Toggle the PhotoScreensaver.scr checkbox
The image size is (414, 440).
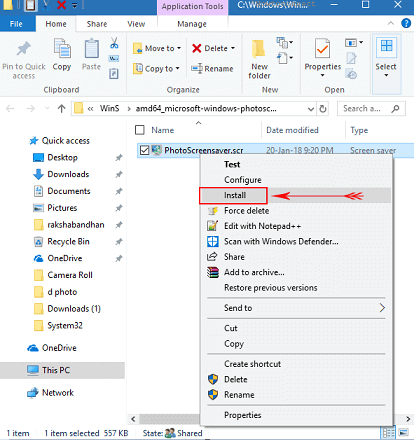pos(144,150)
